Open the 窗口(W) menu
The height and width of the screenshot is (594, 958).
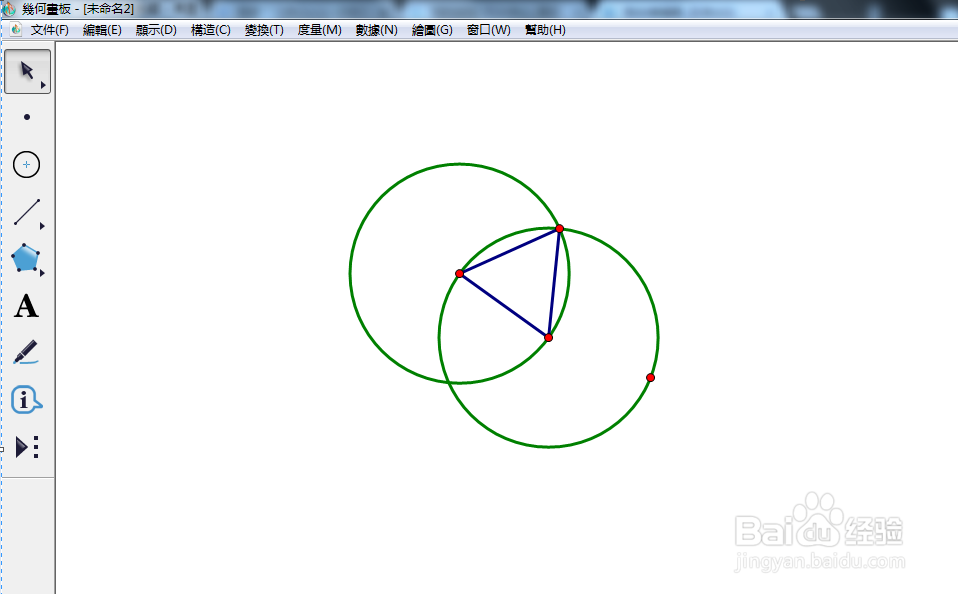coord(488,30)
